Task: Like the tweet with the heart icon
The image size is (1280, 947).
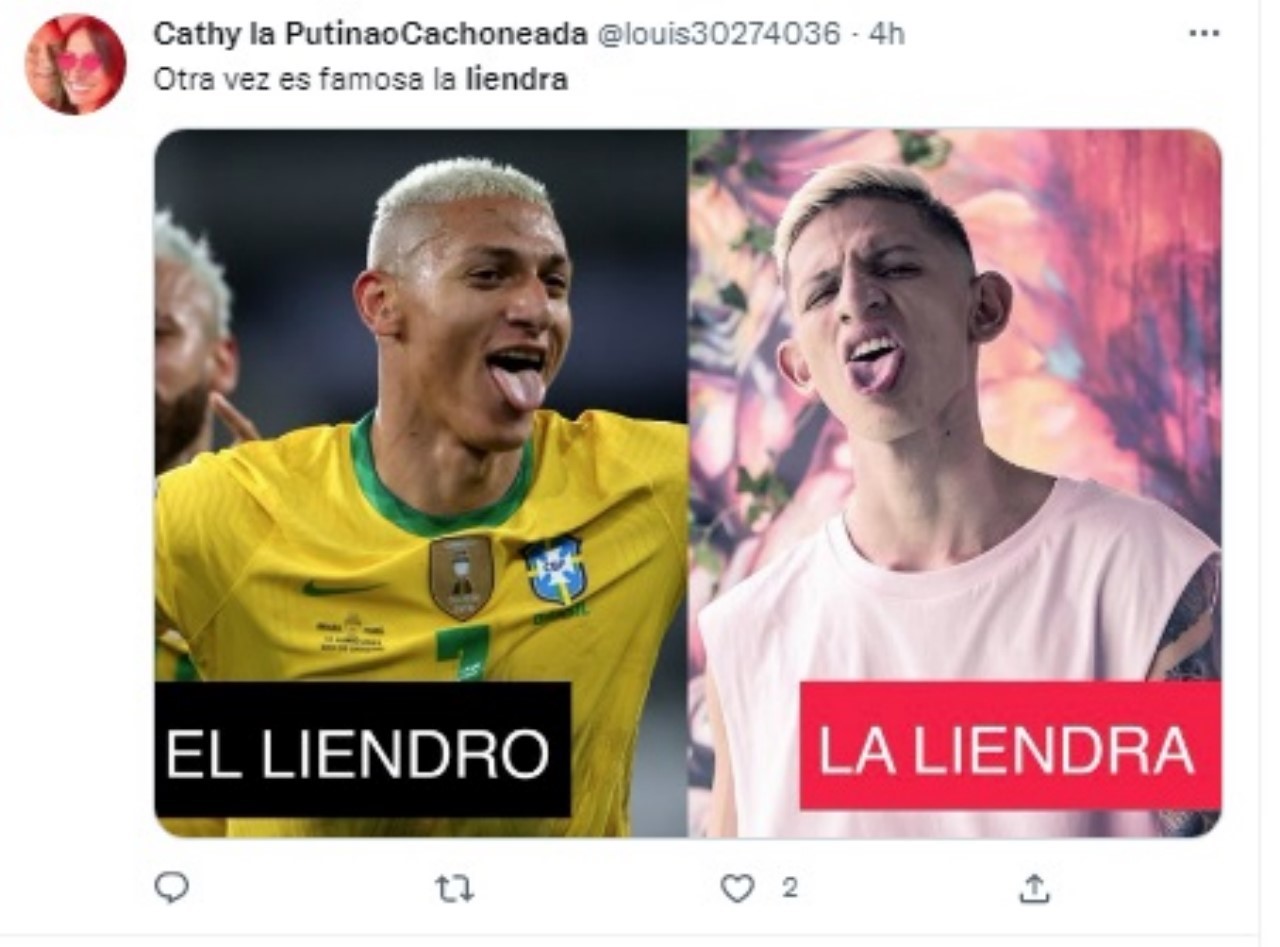Action: [737, 888]
